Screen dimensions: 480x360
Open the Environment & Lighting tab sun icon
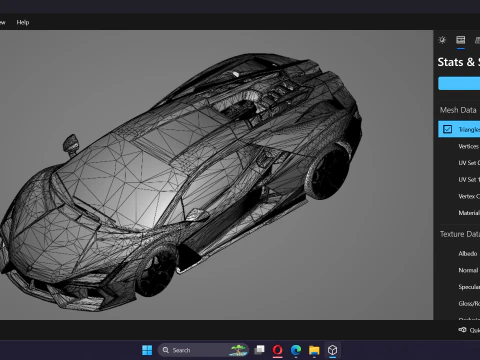(x=442, y=40)
